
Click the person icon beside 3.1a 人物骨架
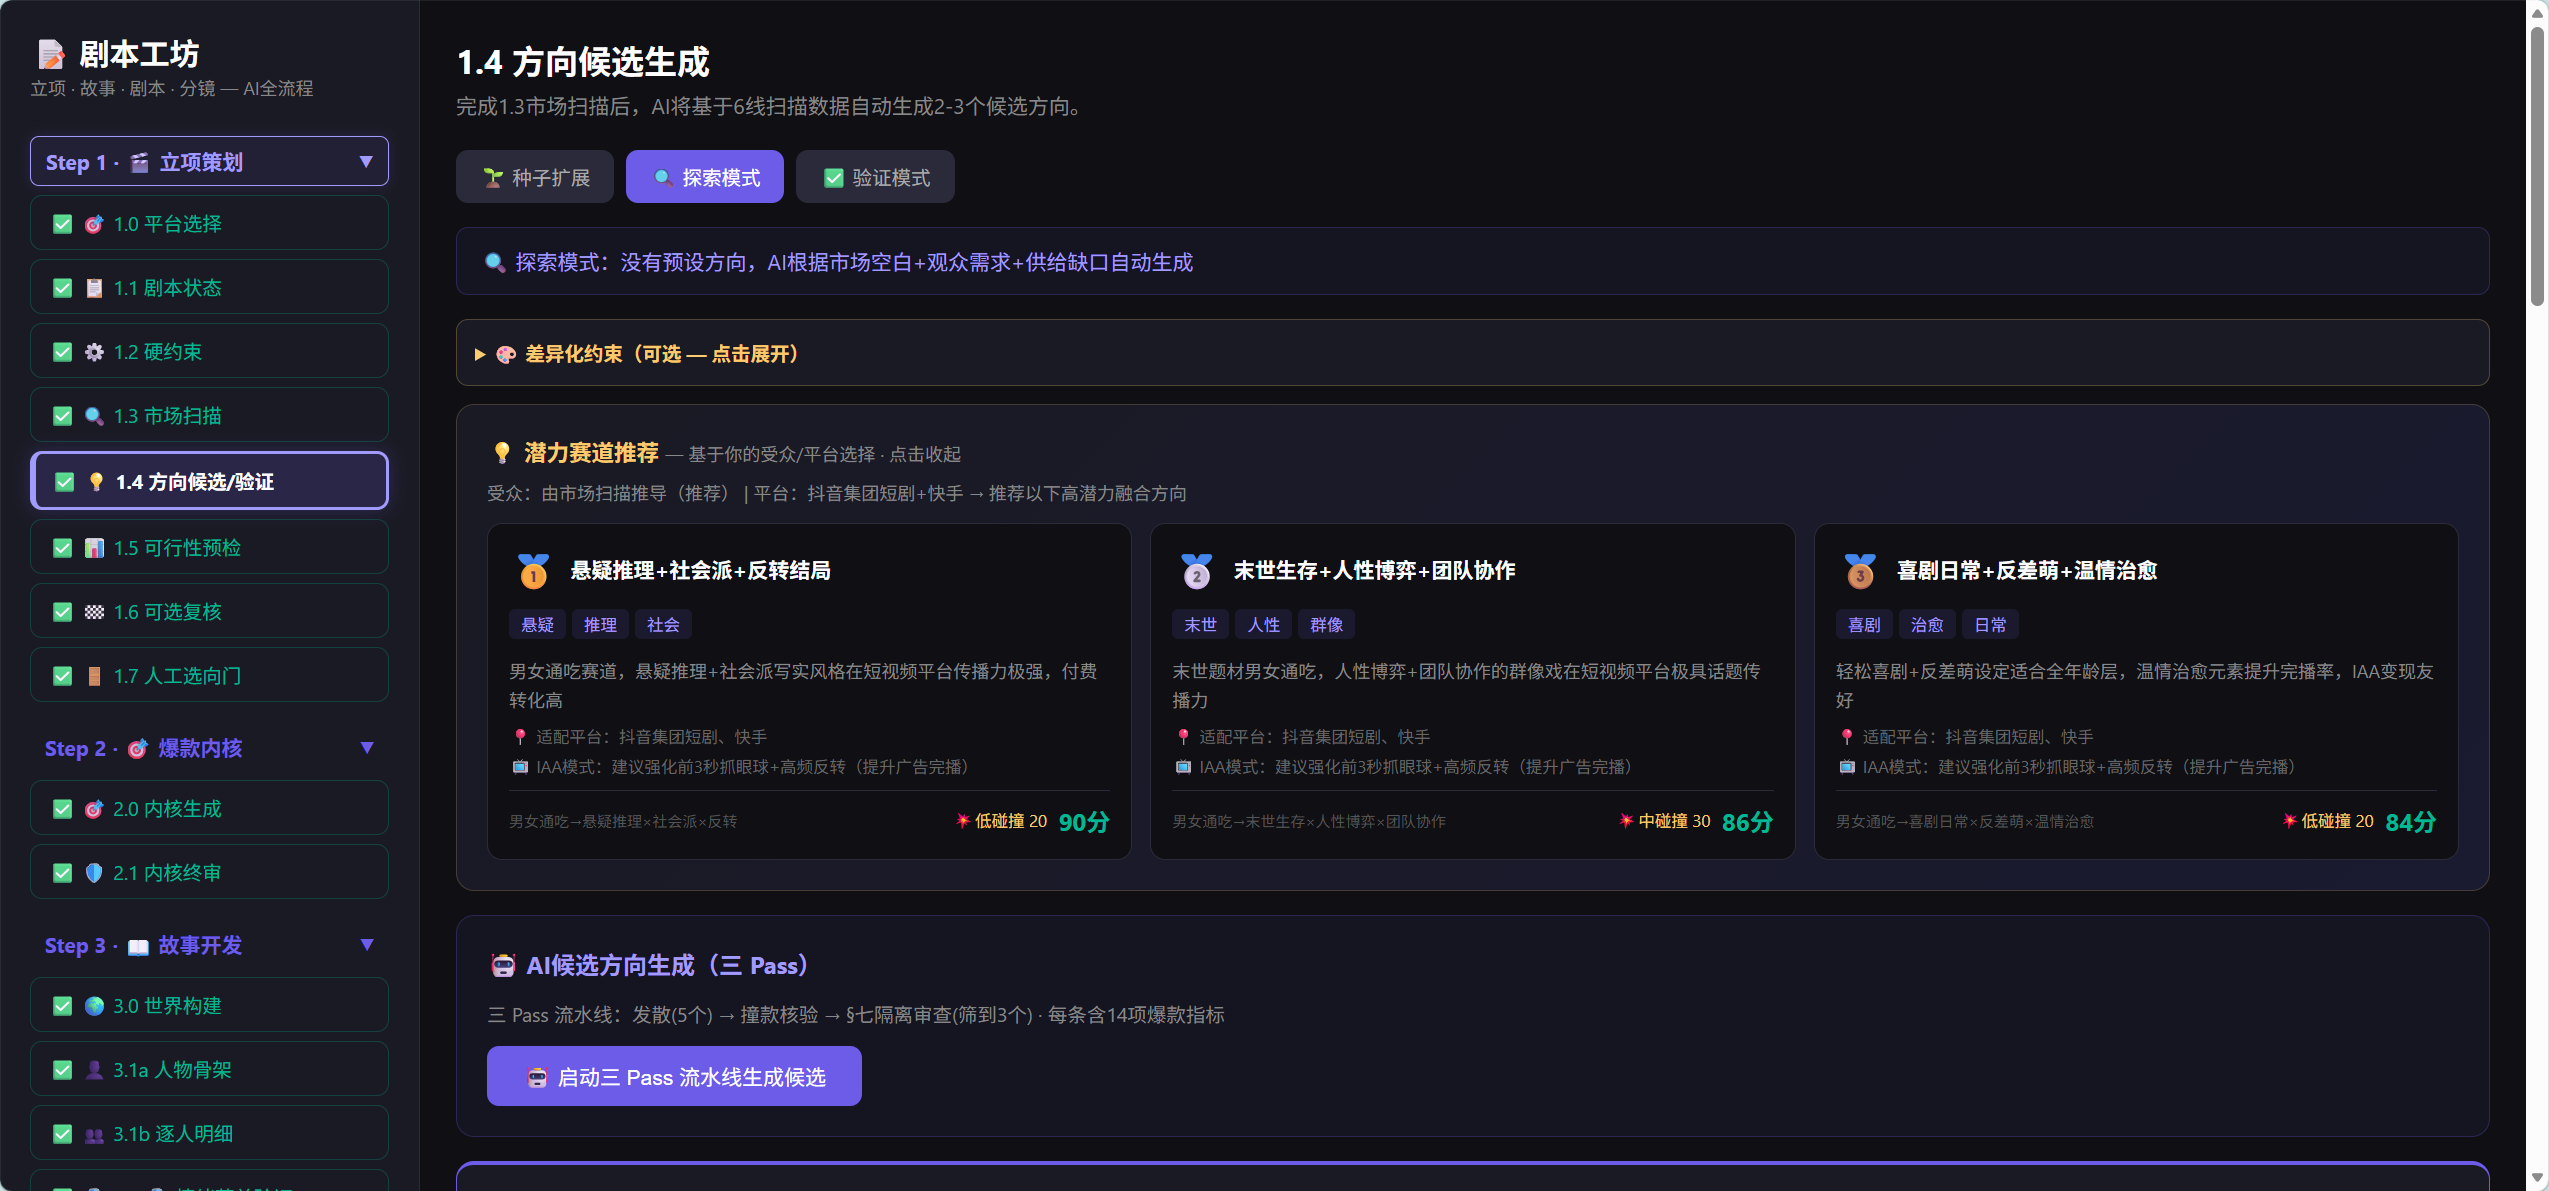click(94, 1070)
